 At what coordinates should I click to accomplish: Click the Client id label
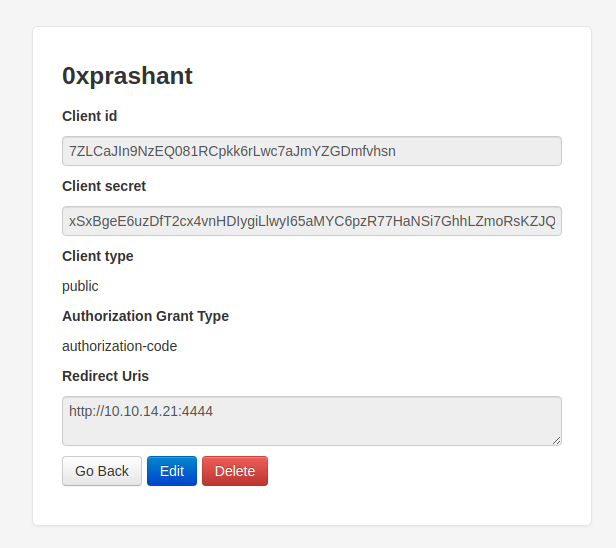(x=90, y=116)
